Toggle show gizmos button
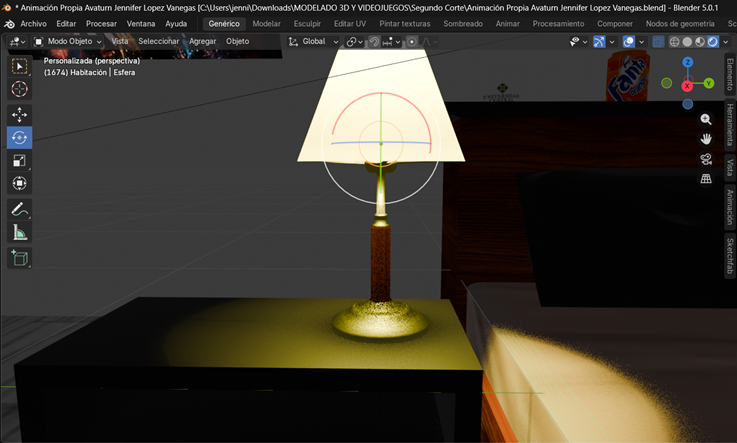 coord(599,42)
